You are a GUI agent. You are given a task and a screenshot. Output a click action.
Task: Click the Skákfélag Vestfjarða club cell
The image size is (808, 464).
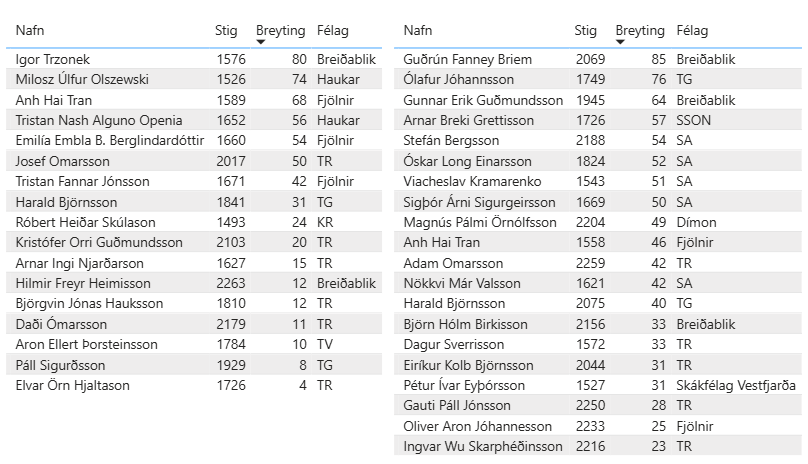(736, 385)
